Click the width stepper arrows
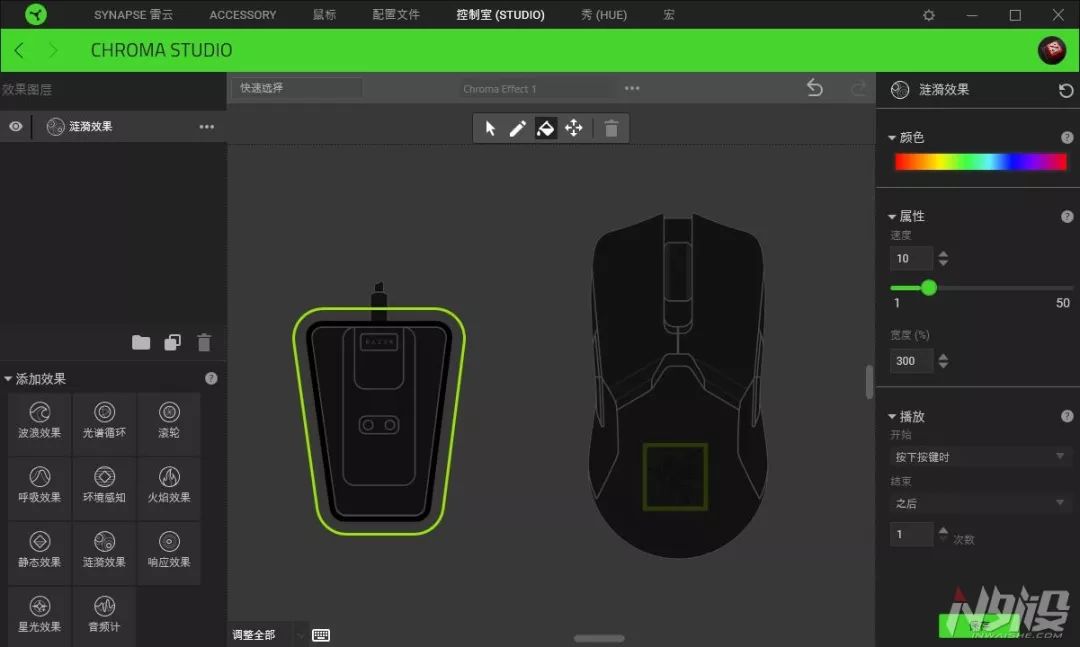 point(943,361)
